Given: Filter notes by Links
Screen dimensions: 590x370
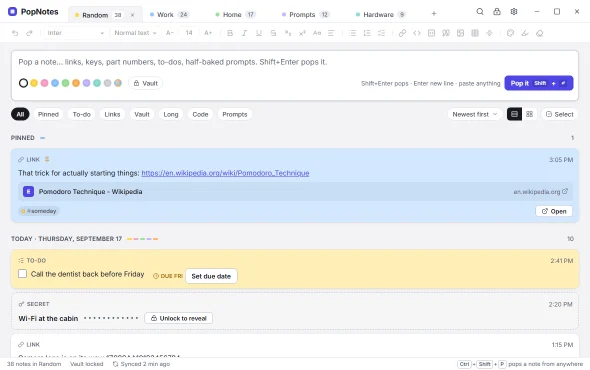Looking at the screenshot, I should click(x=112, y=114).
